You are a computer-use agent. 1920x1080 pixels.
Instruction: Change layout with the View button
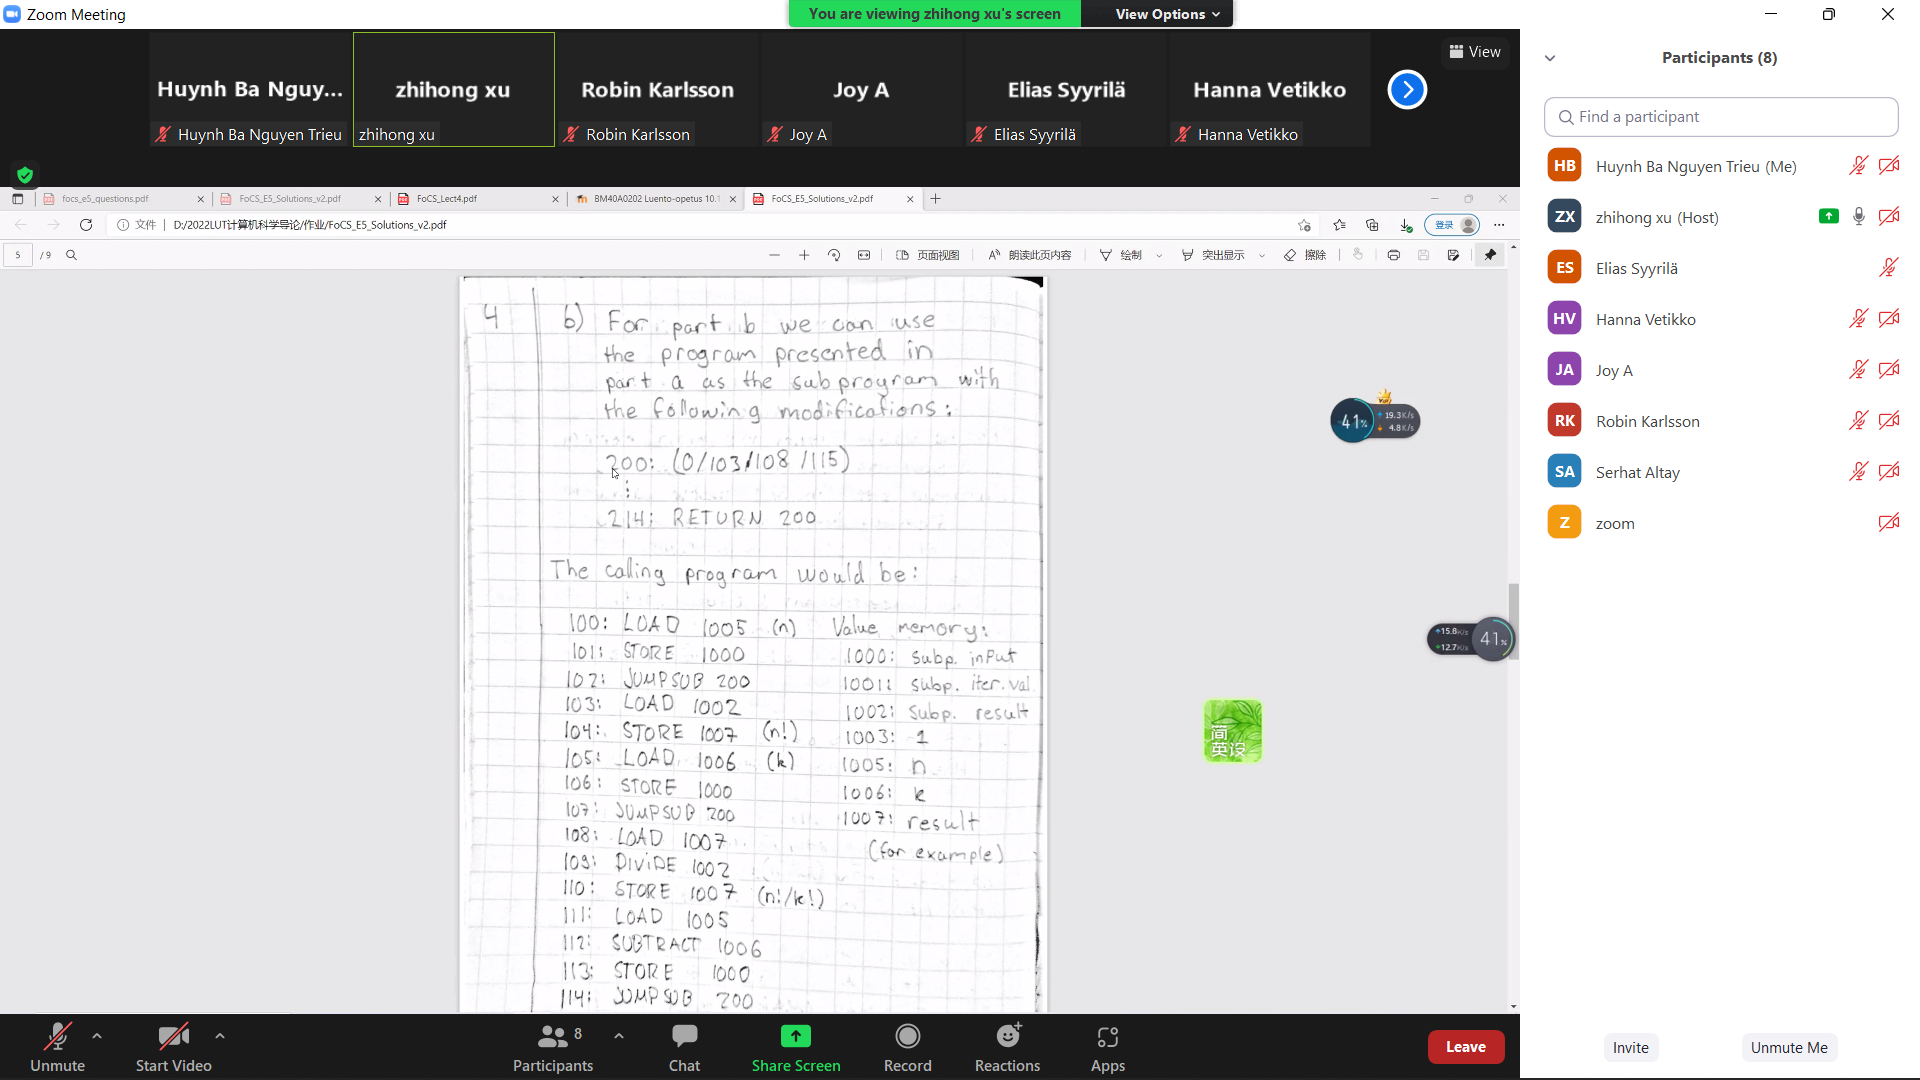1474,52
